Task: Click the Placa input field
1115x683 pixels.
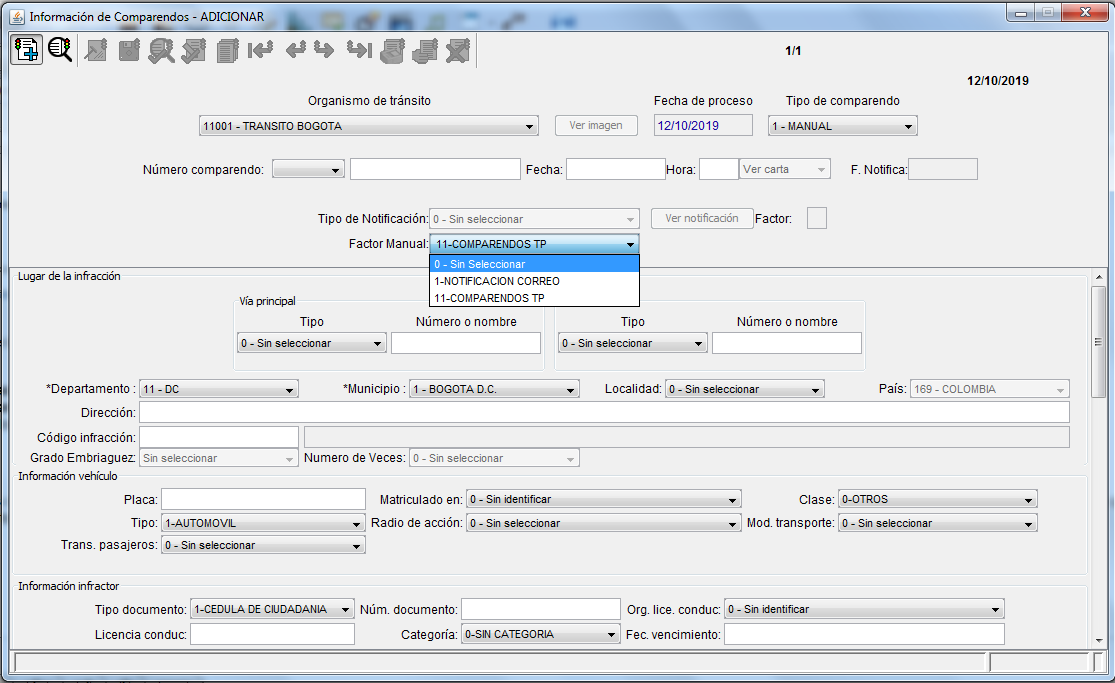Action: point(263,499)
